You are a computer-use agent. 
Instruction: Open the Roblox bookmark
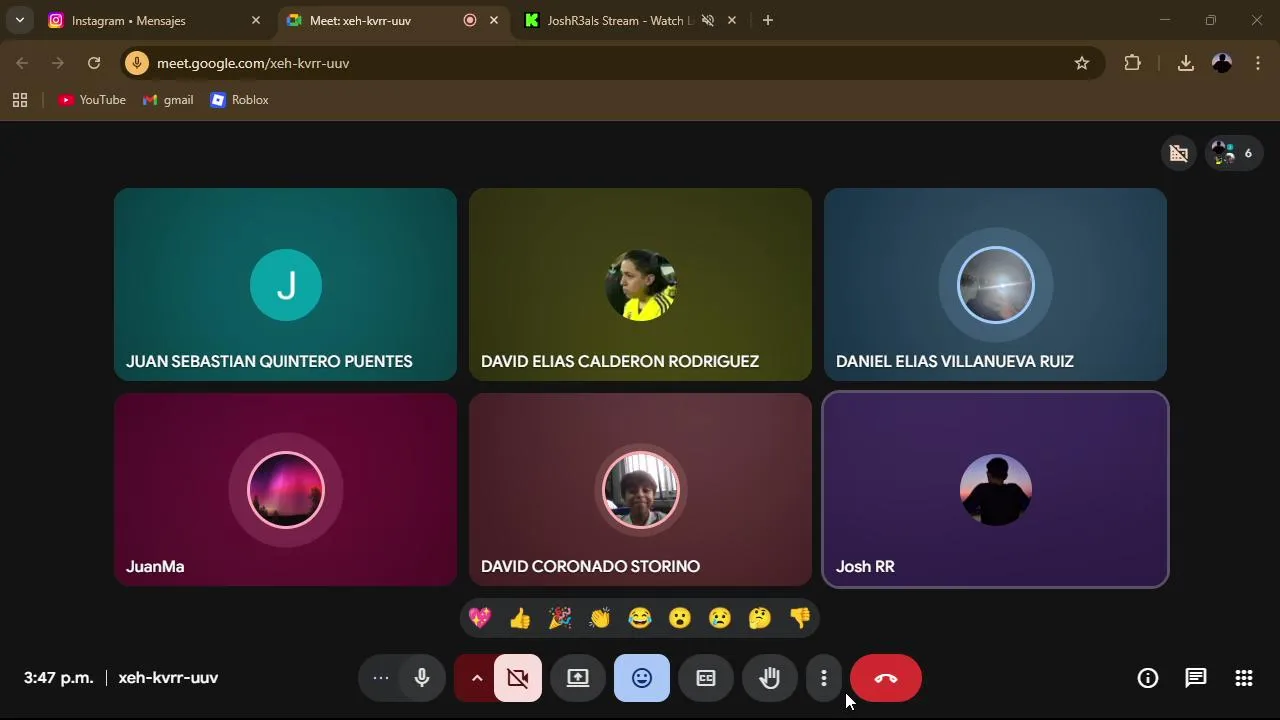[x=240, y=100]
